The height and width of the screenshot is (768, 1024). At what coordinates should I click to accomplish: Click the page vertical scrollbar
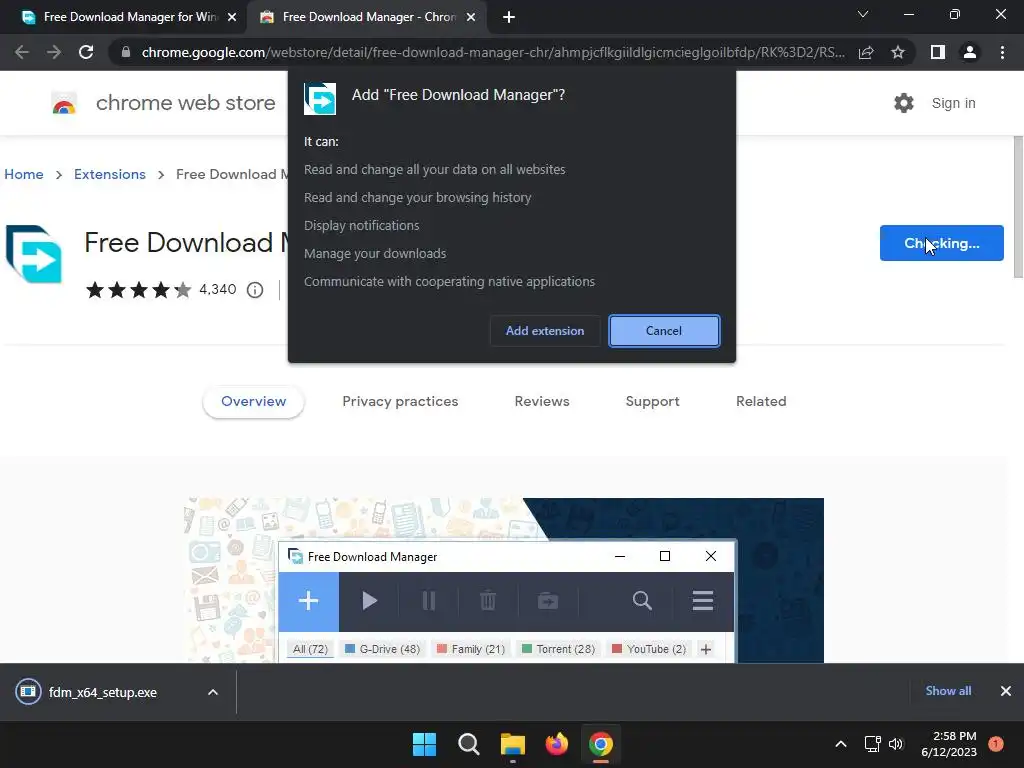pos(1018,206)
